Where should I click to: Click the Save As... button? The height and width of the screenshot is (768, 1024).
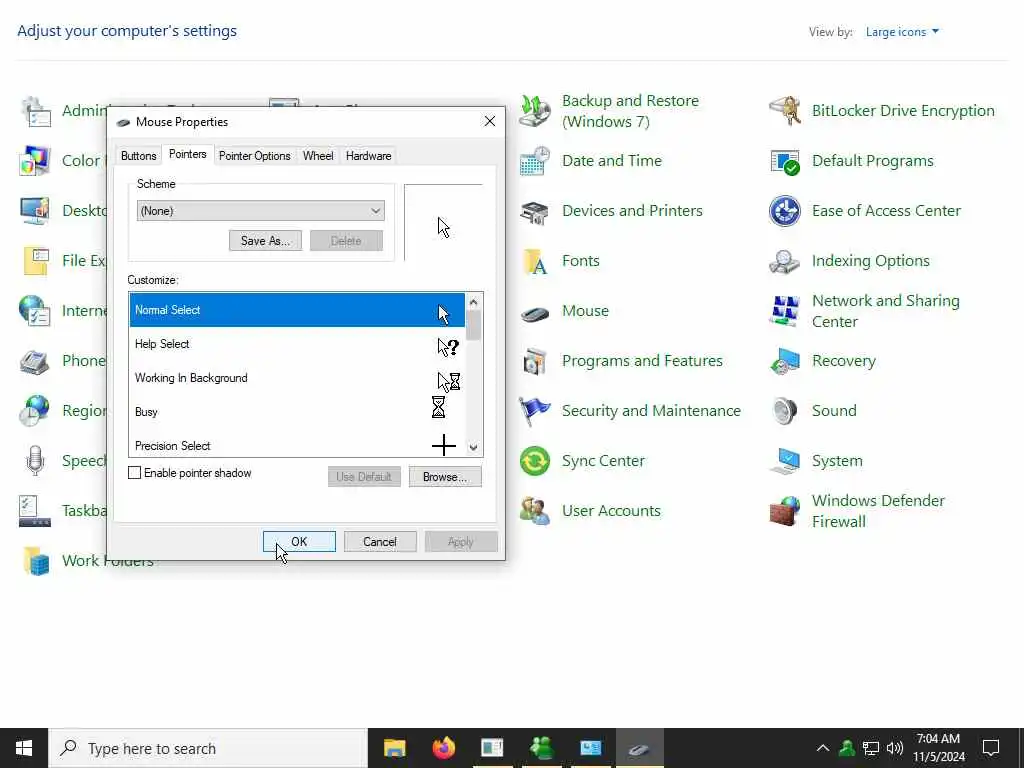(265, 241)
